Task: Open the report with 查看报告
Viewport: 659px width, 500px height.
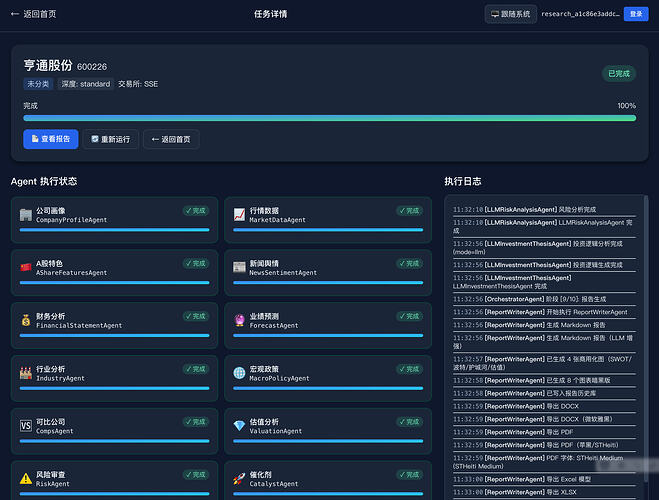Action: pos(50,139)
